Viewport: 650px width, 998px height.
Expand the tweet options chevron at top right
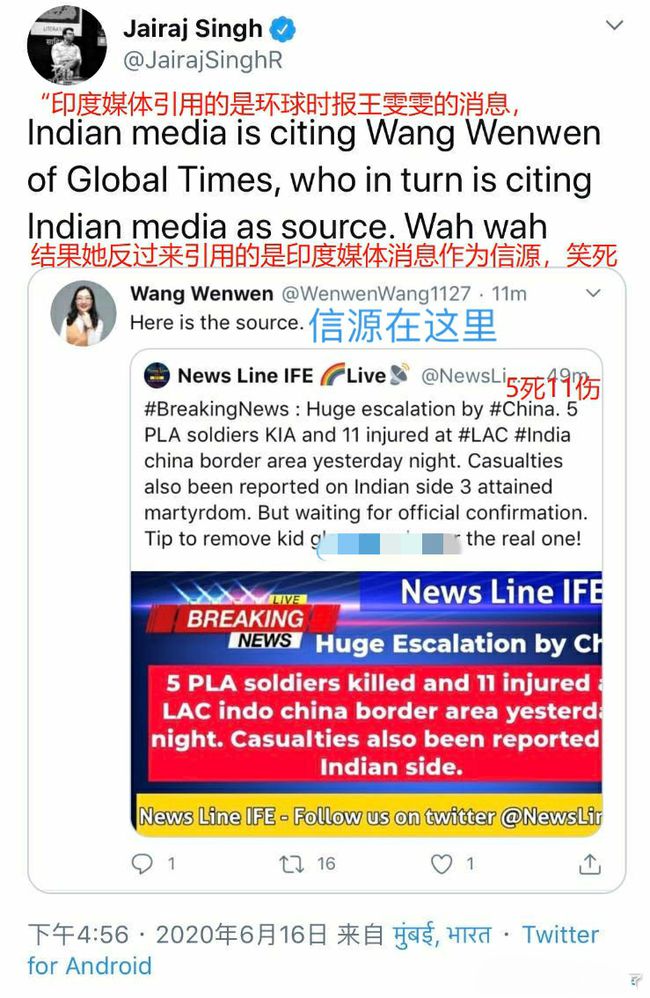[614, 25]
